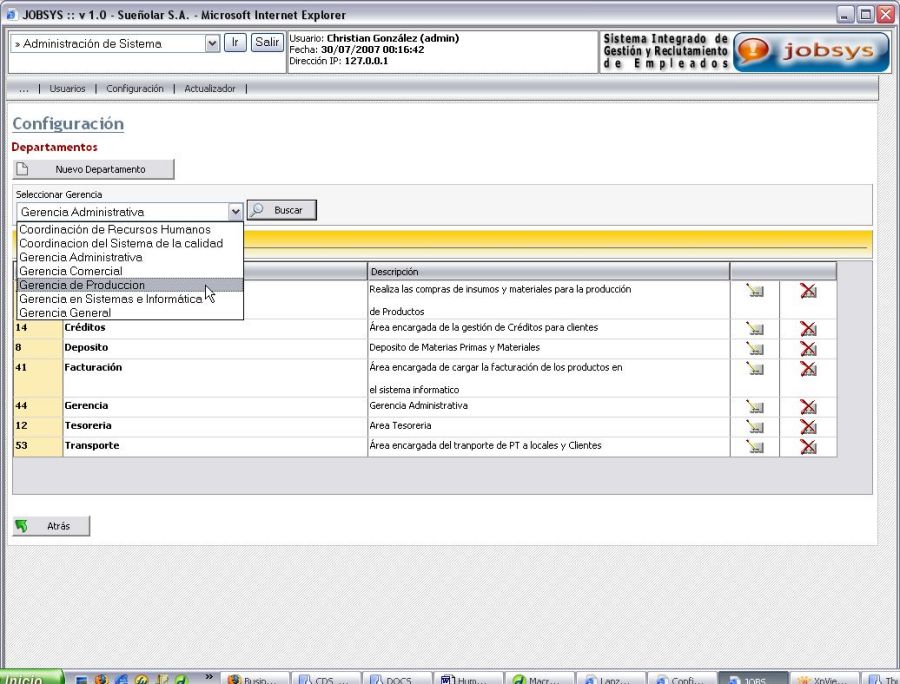The height and width of the screenshot is (684, 900).
Task: Edit the Facturación department row
Action: pos(754,369)
